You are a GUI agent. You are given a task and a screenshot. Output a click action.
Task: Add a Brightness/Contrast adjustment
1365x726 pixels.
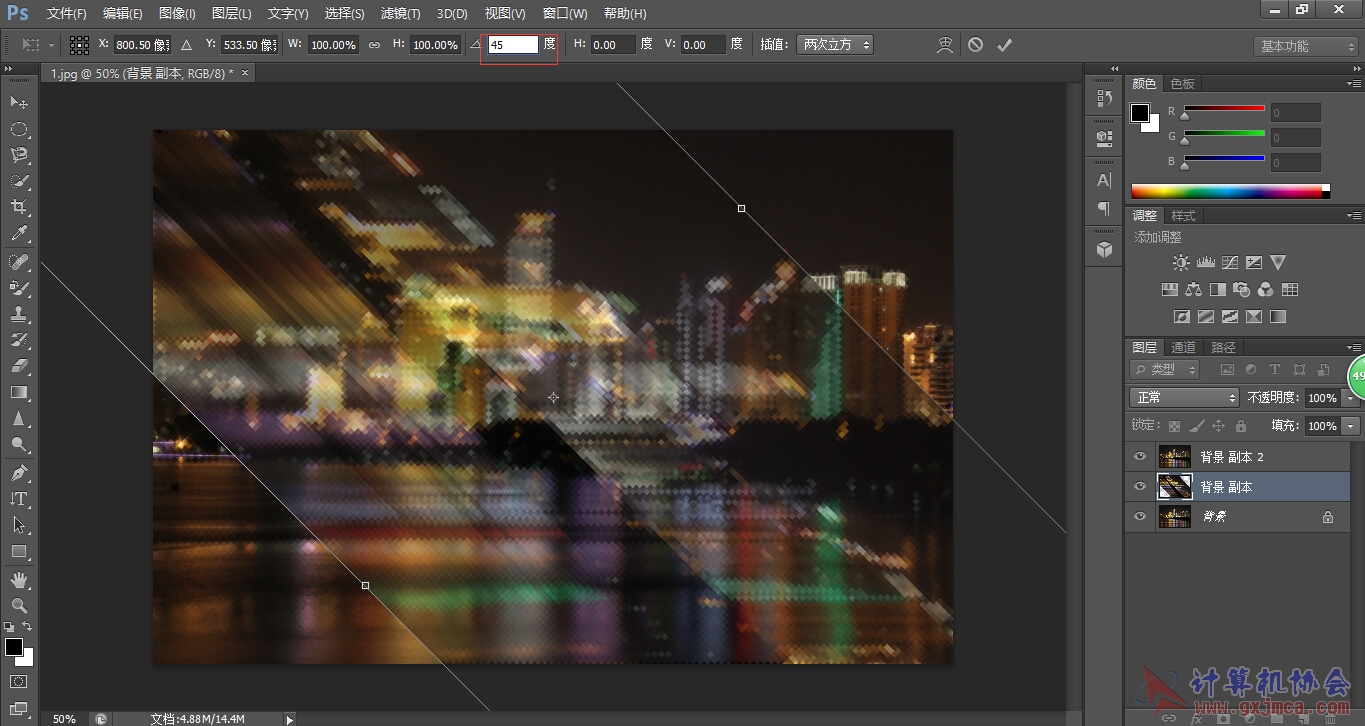[x=1181, y=262]
